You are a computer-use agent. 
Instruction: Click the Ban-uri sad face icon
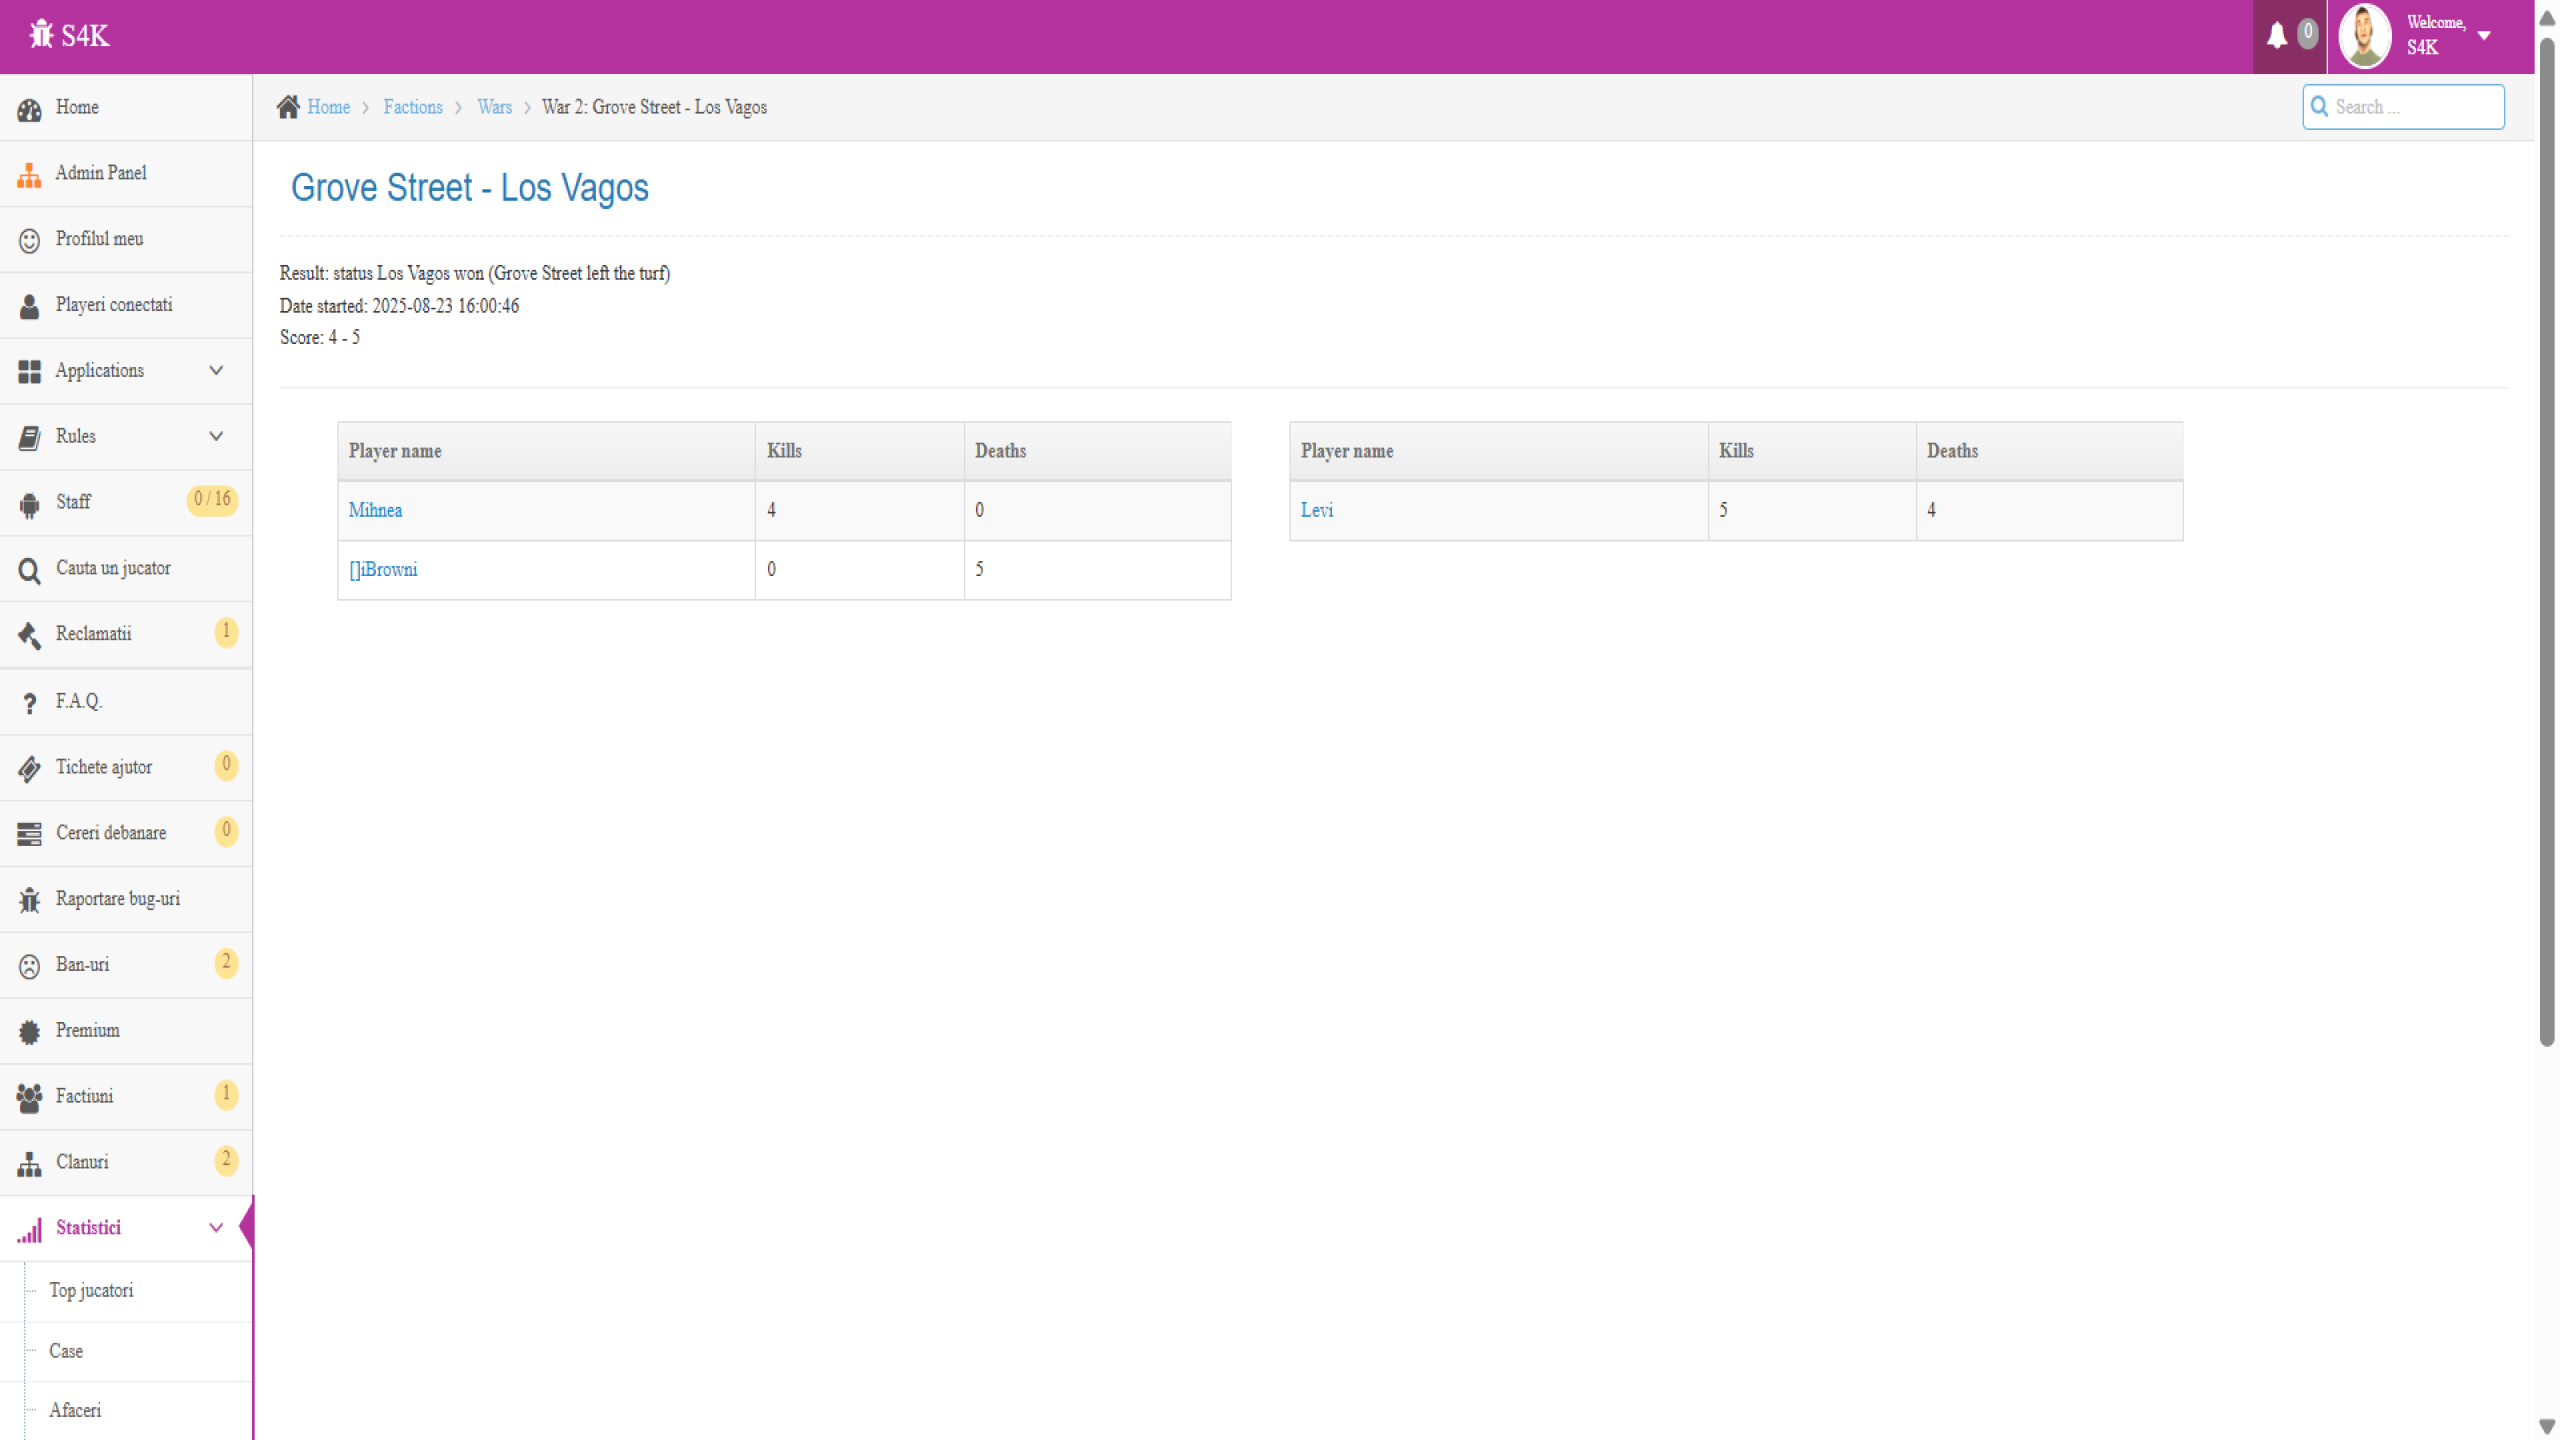click(29, 966)
